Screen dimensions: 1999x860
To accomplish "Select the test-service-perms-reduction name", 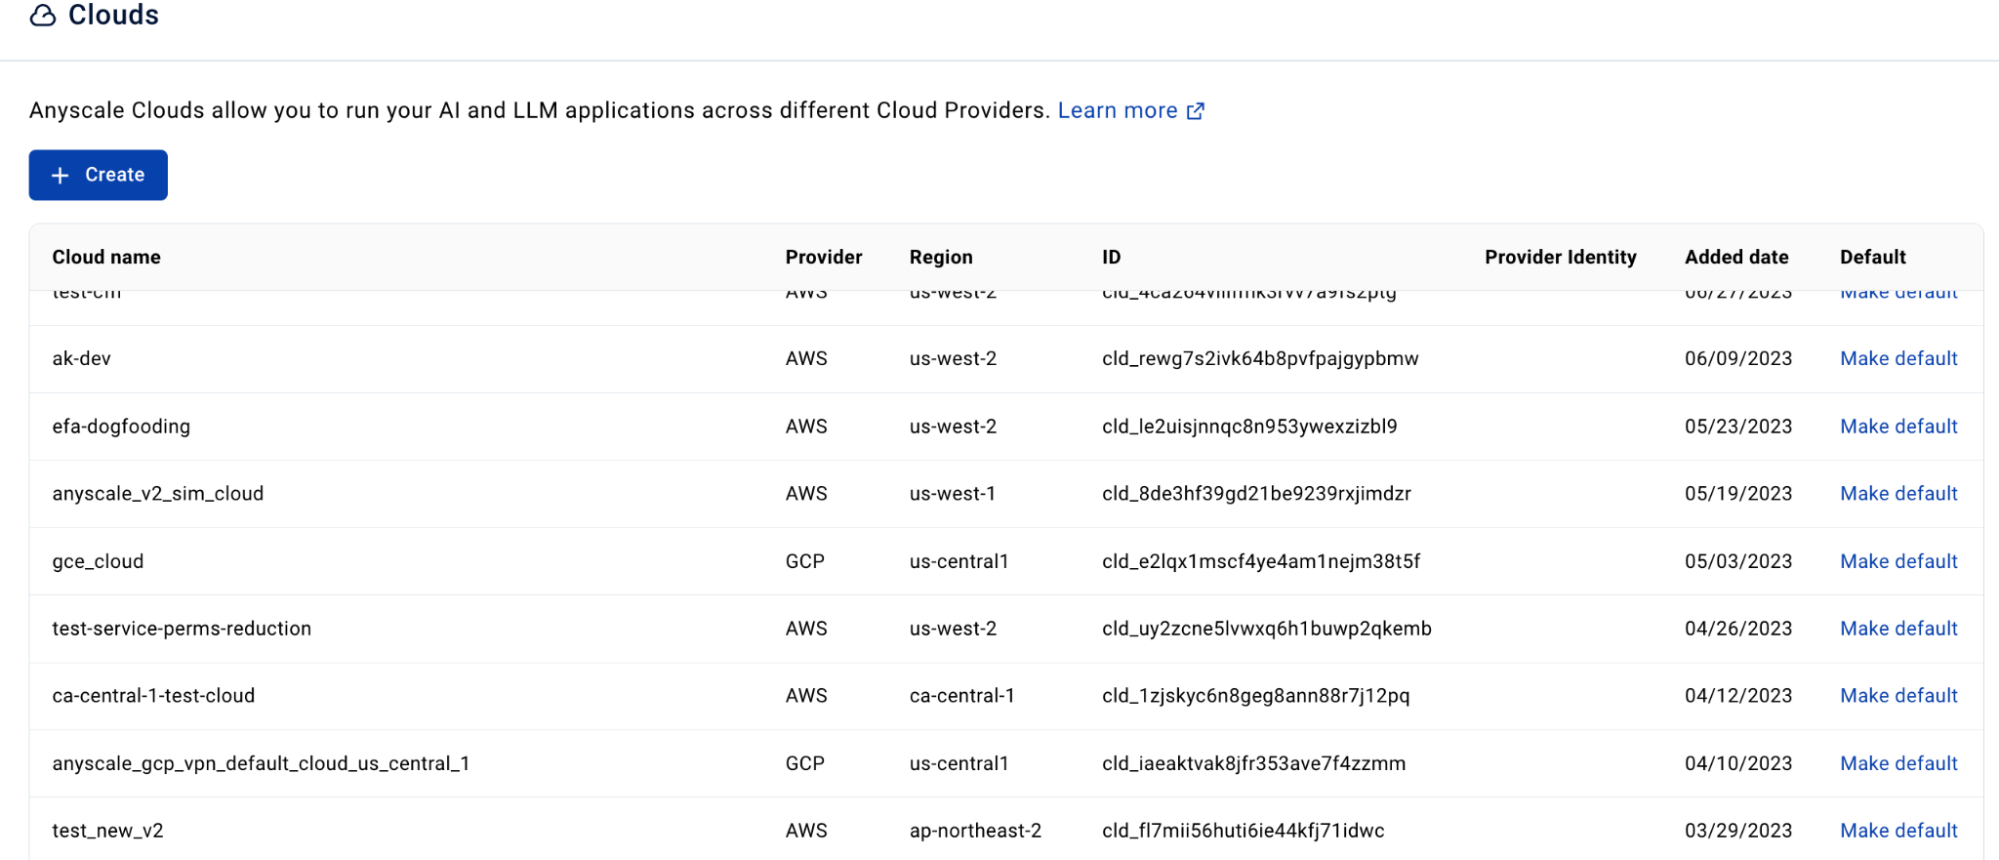I will 181,628.
